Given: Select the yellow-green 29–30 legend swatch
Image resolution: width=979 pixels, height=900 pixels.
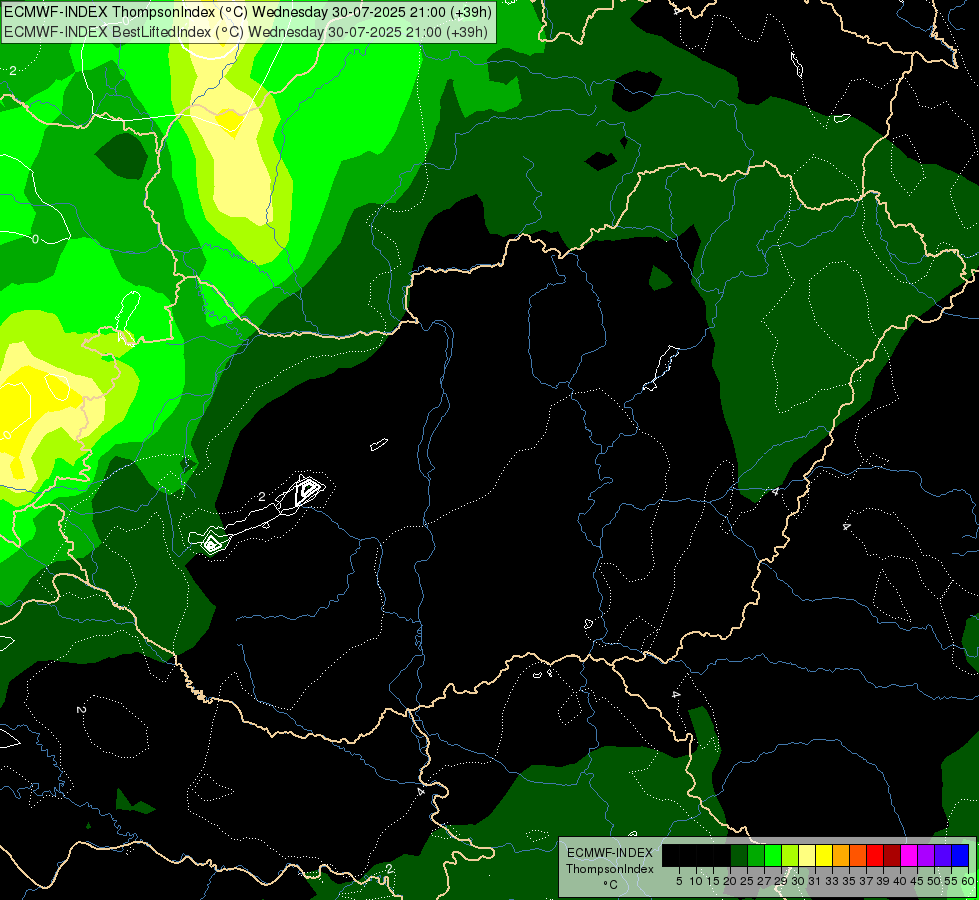Looking at the screenshot, I should 790,855.
